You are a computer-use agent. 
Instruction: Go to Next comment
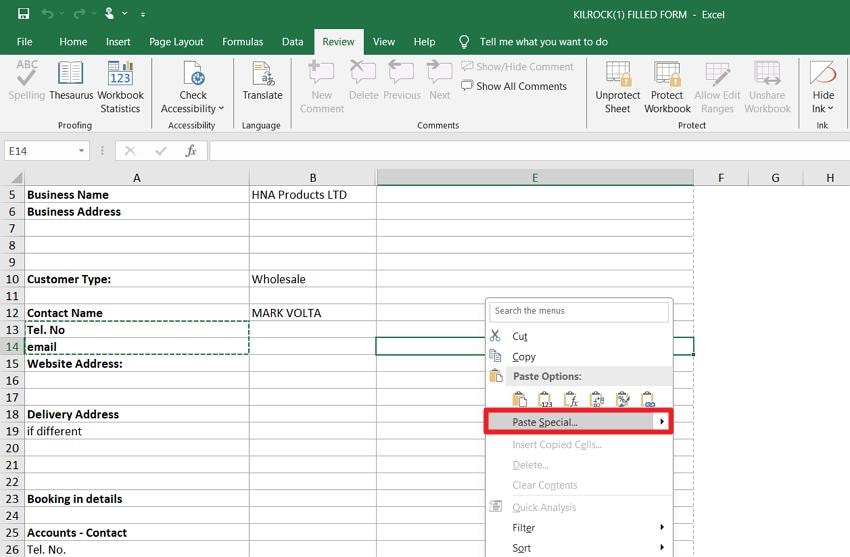click(x=440, y=80)
